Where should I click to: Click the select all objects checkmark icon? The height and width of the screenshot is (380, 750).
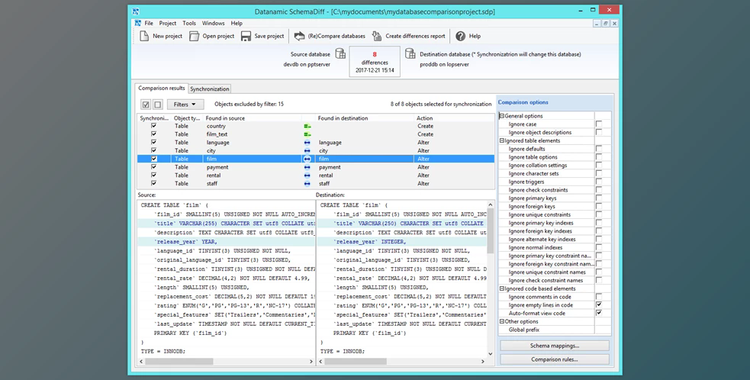(145, 104)
